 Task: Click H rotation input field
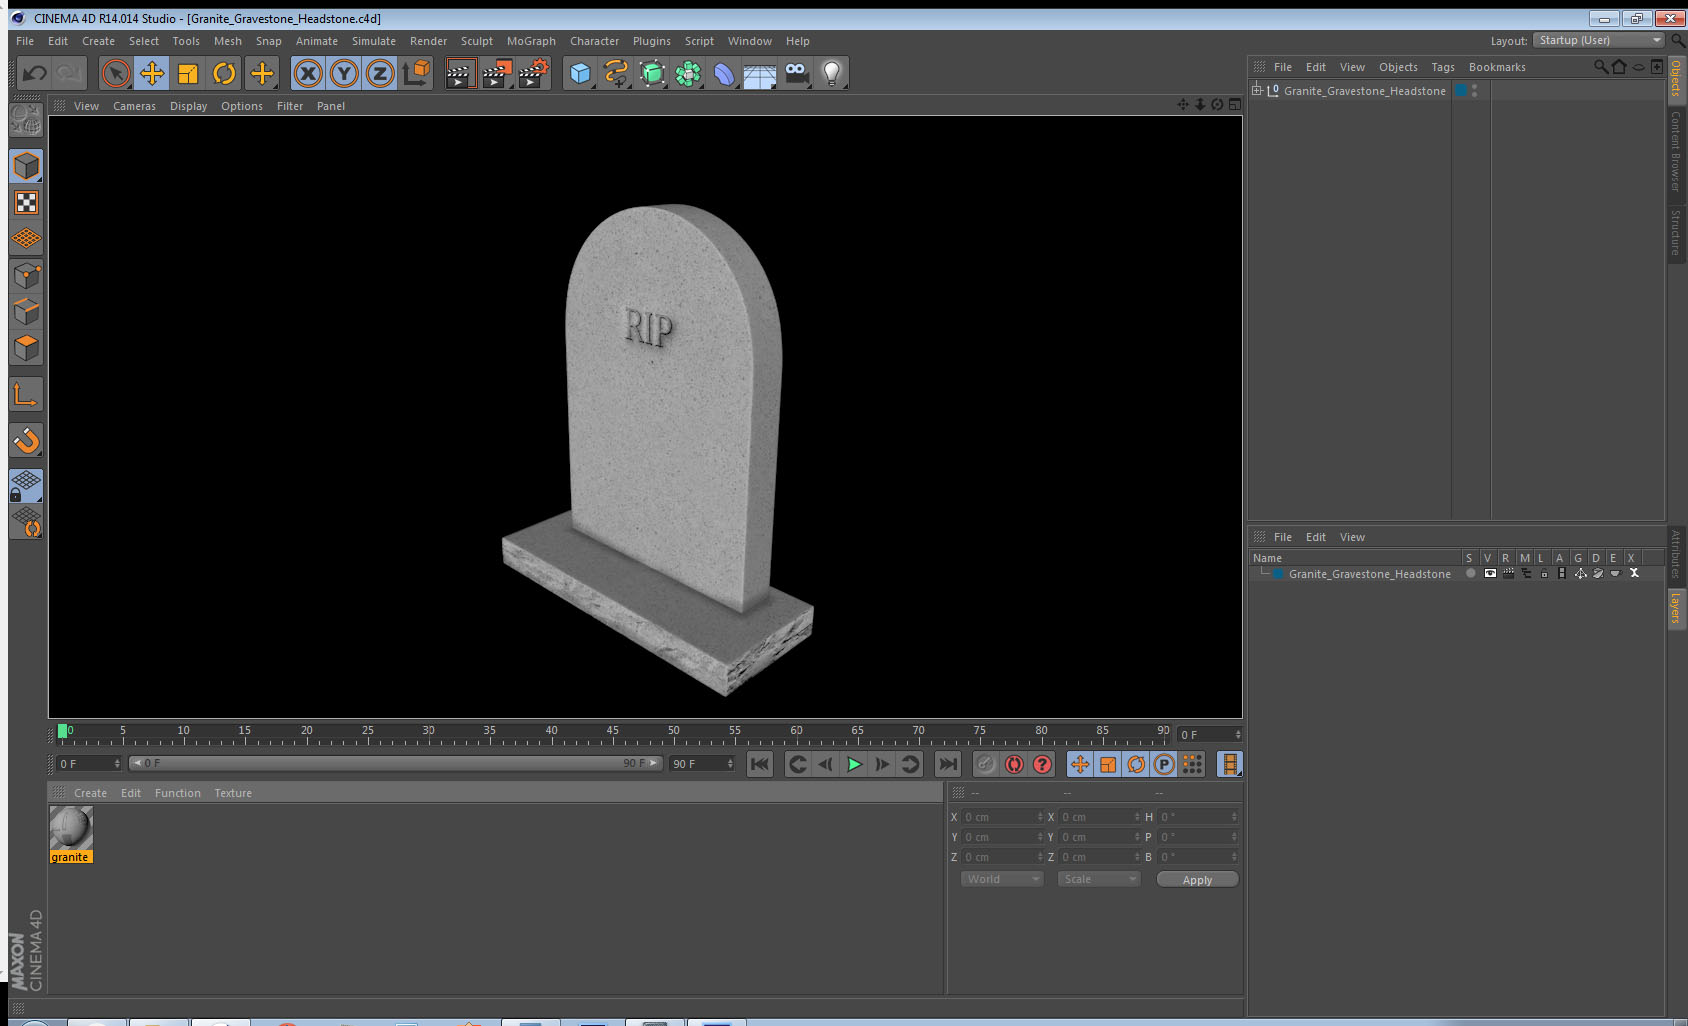pos(1198,817)
